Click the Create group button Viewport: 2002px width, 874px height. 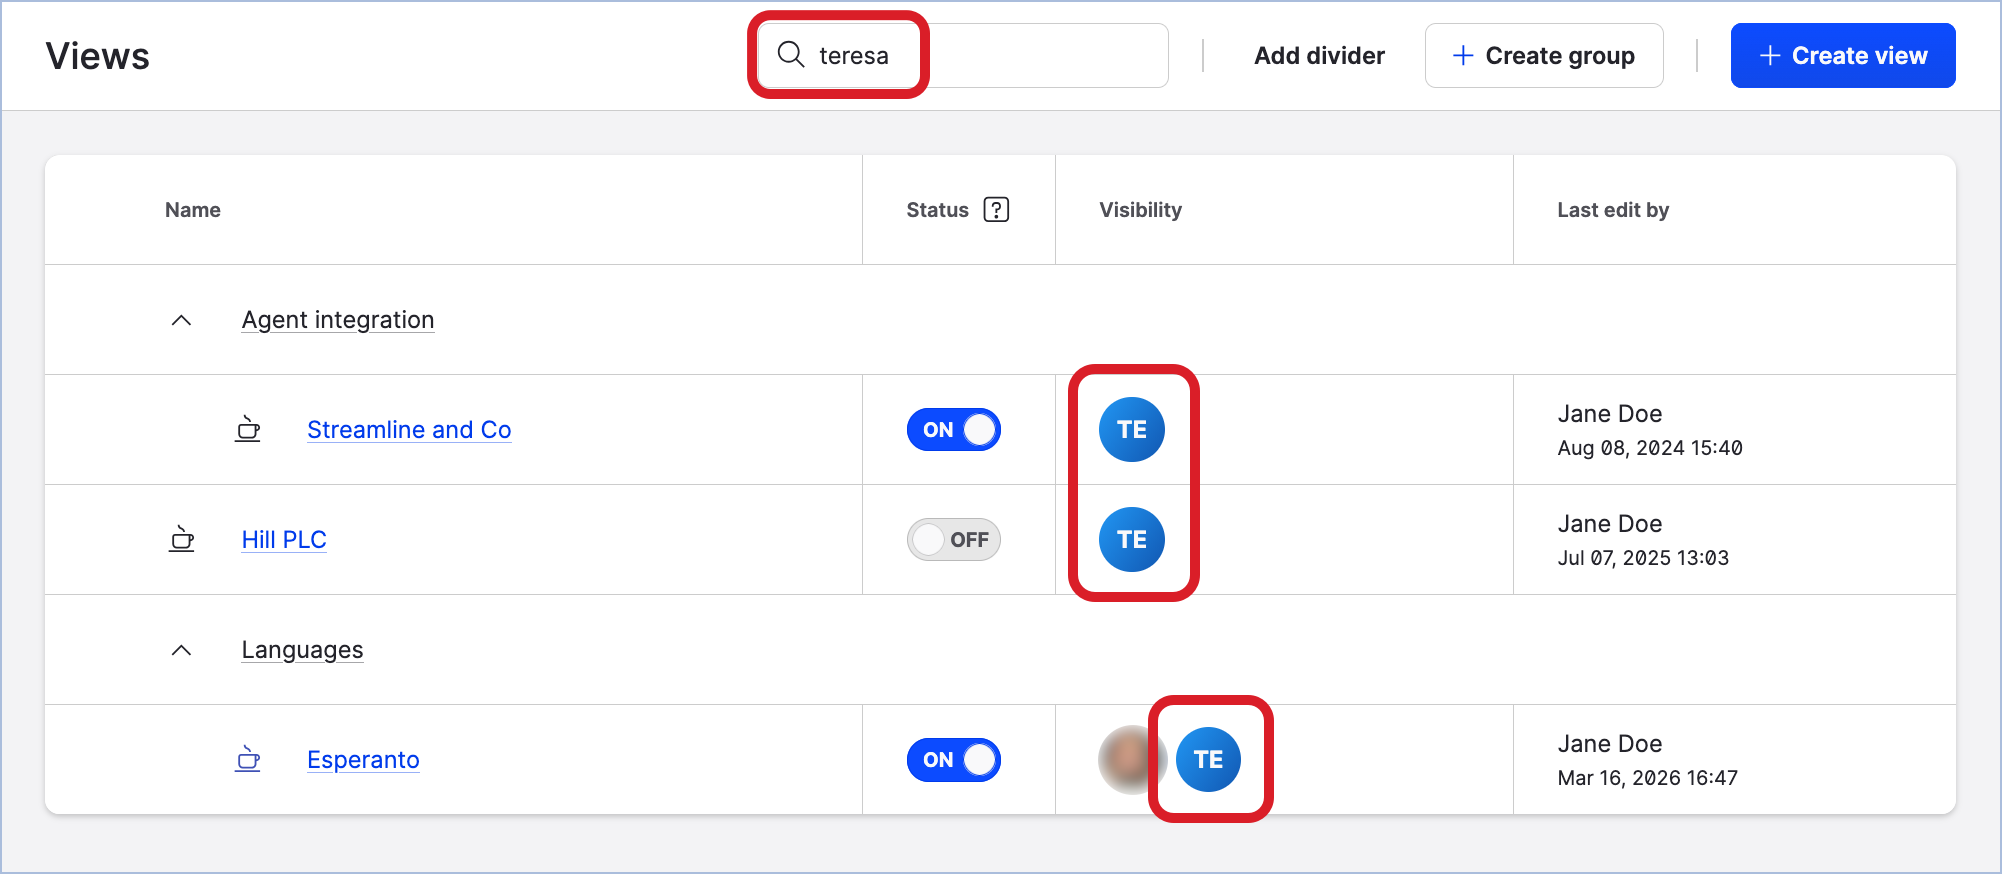[x=1544, y=56]
